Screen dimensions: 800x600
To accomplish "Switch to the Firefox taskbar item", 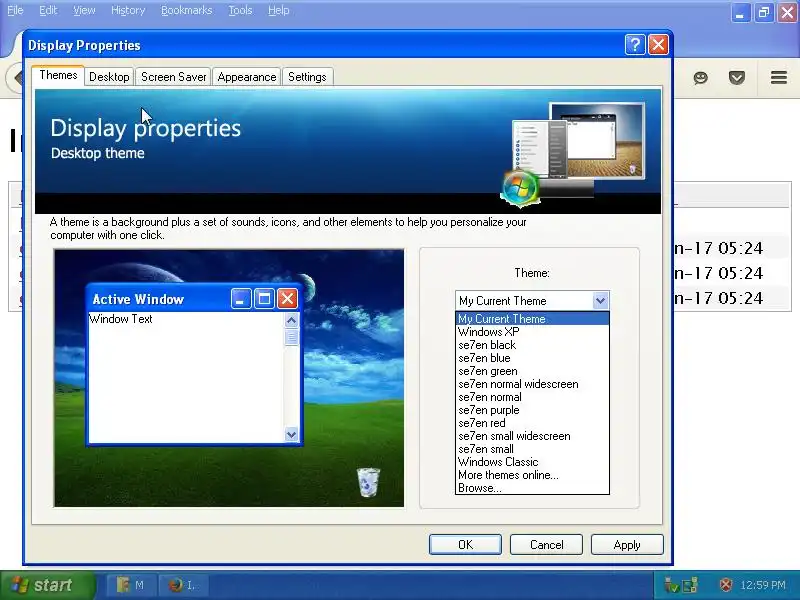I will point(183,585).
